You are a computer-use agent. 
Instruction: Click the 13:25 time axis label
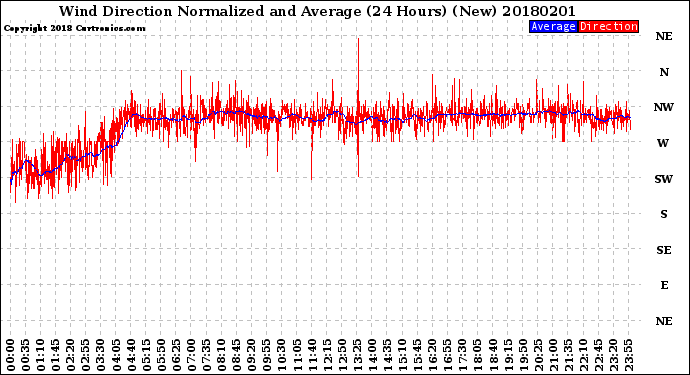tap(357, 355)
